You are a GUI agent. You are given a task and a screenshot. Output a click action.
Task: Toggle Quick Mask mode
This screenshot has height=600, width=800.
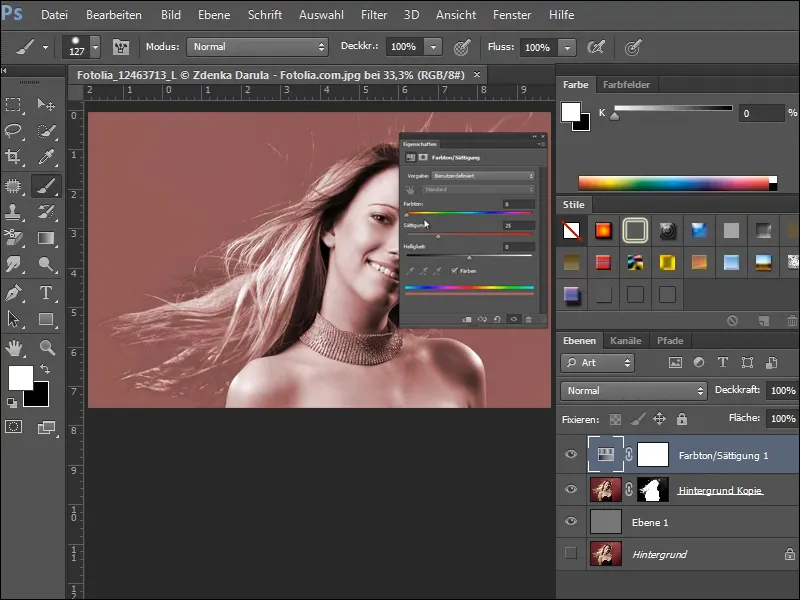pos(13,427)
